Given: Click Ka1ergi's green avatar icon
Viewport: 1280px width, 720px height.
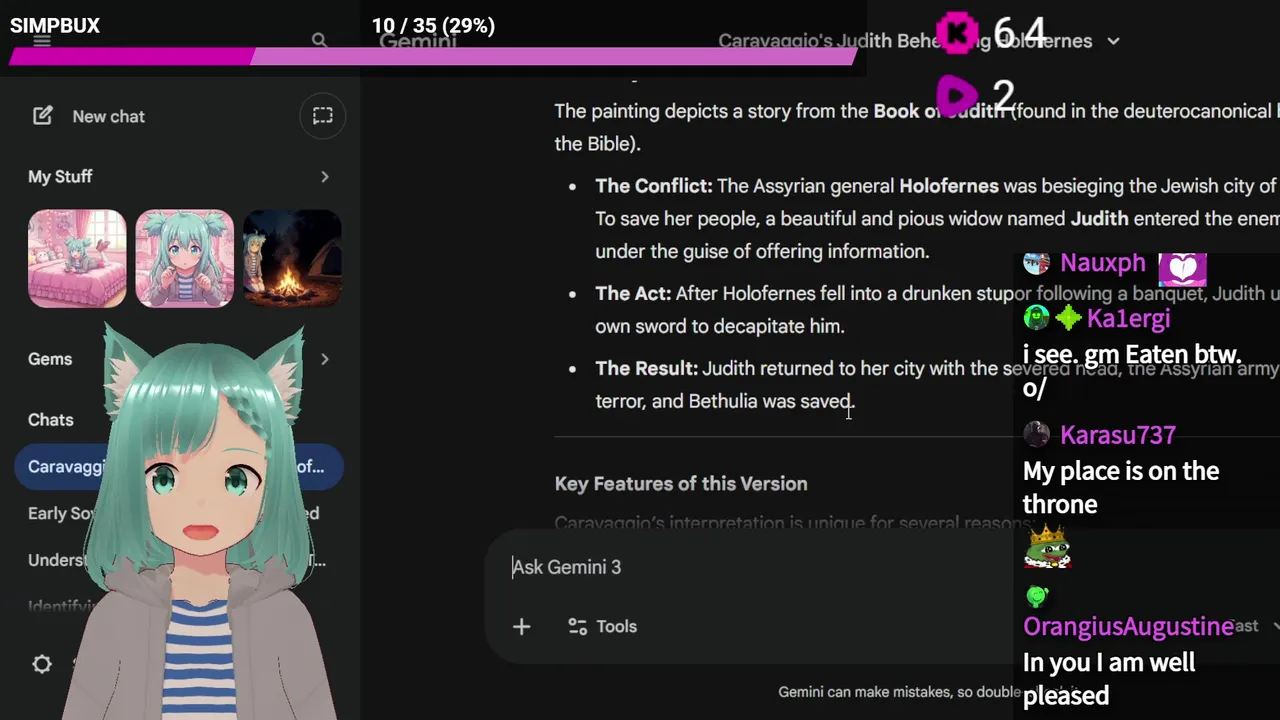Looking at the screenshot, I should 1037,318.
